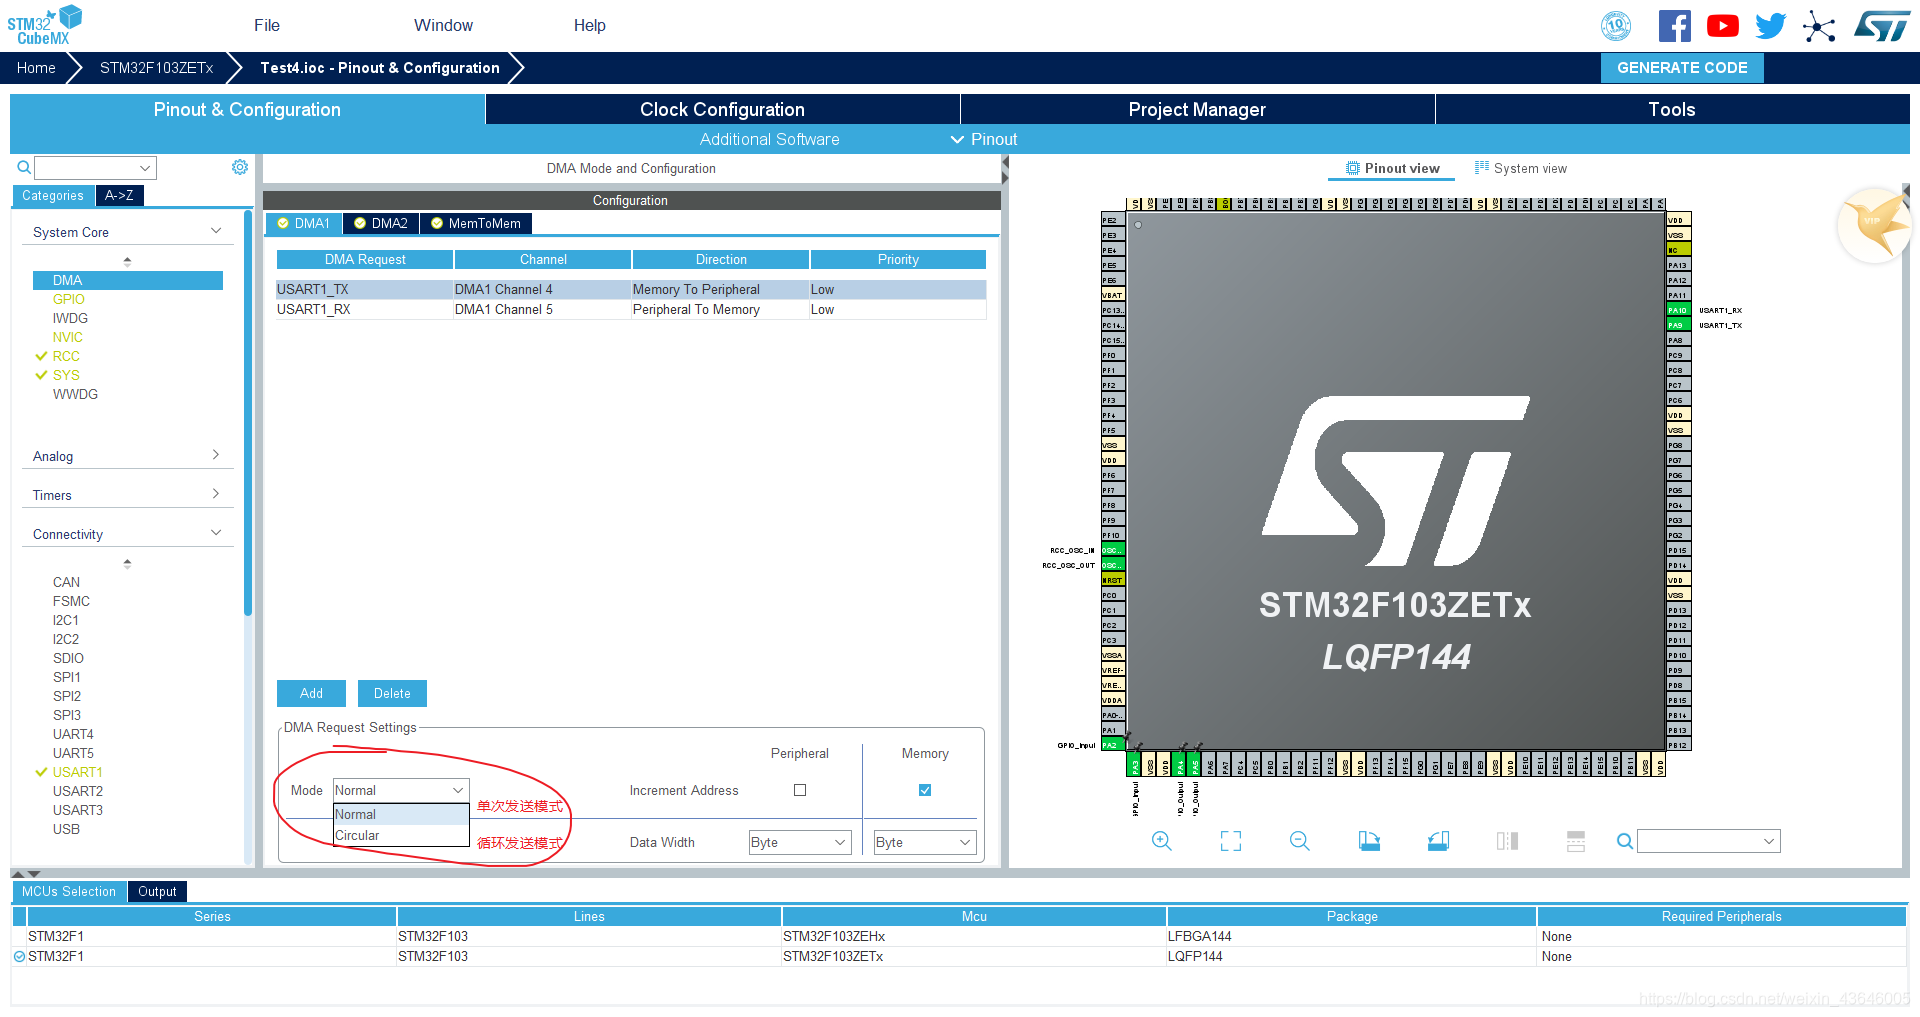Uncheck Memory increment address checkbox
This screenshot has height=1017, width=1920.
tap(925, 790)
